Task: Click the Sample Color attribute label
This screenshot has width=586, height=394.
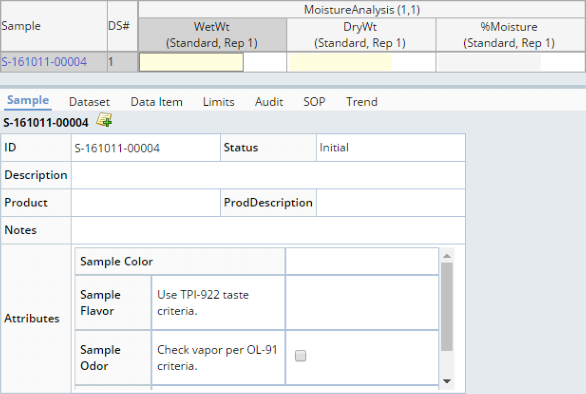Action: pos(117,261)
